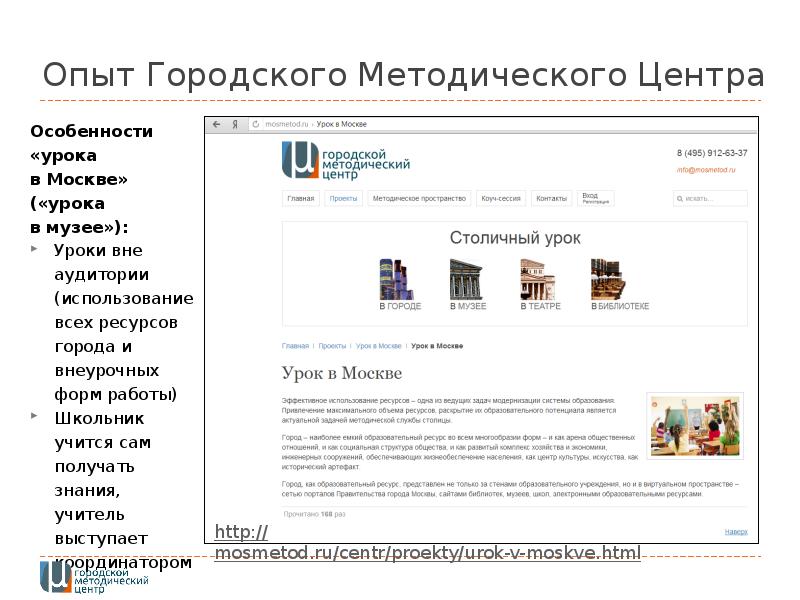Click into the 'искать...' search field
Screen dimensions: 800x600
710,199
